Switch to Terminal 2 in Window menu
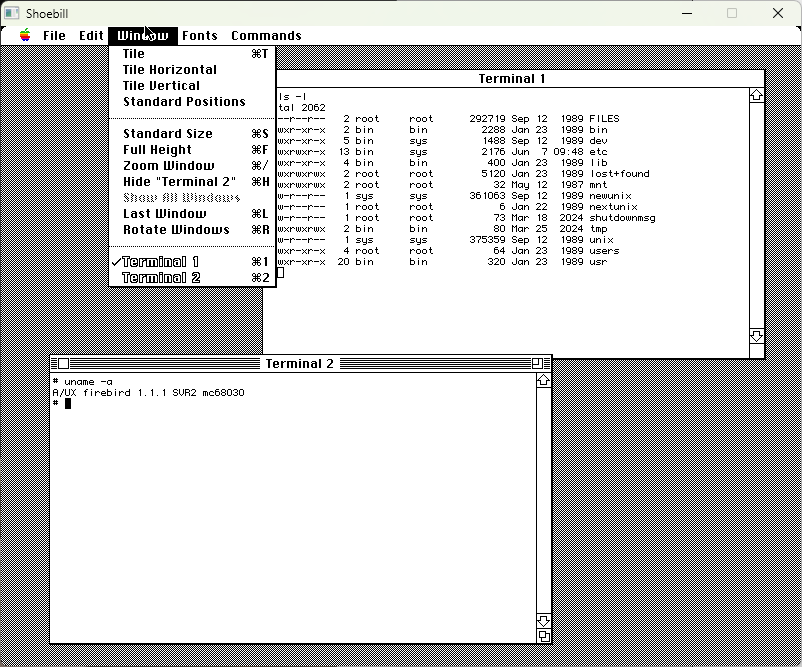802x667 pixels. [192, 278]
